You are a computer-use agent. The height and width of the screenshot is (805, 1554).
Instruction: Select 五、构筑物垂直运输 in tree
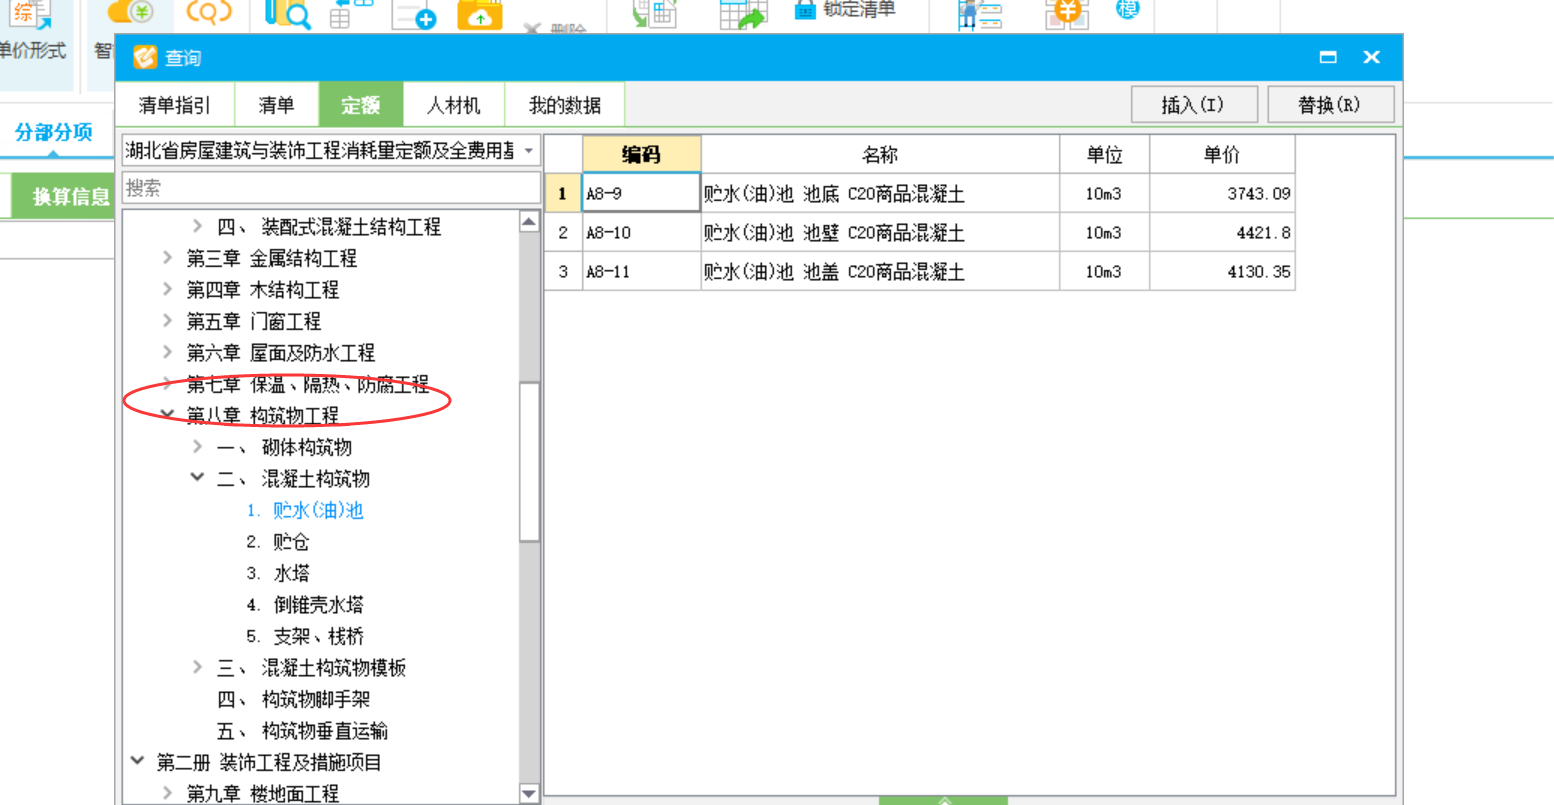[x=302, y=730]
